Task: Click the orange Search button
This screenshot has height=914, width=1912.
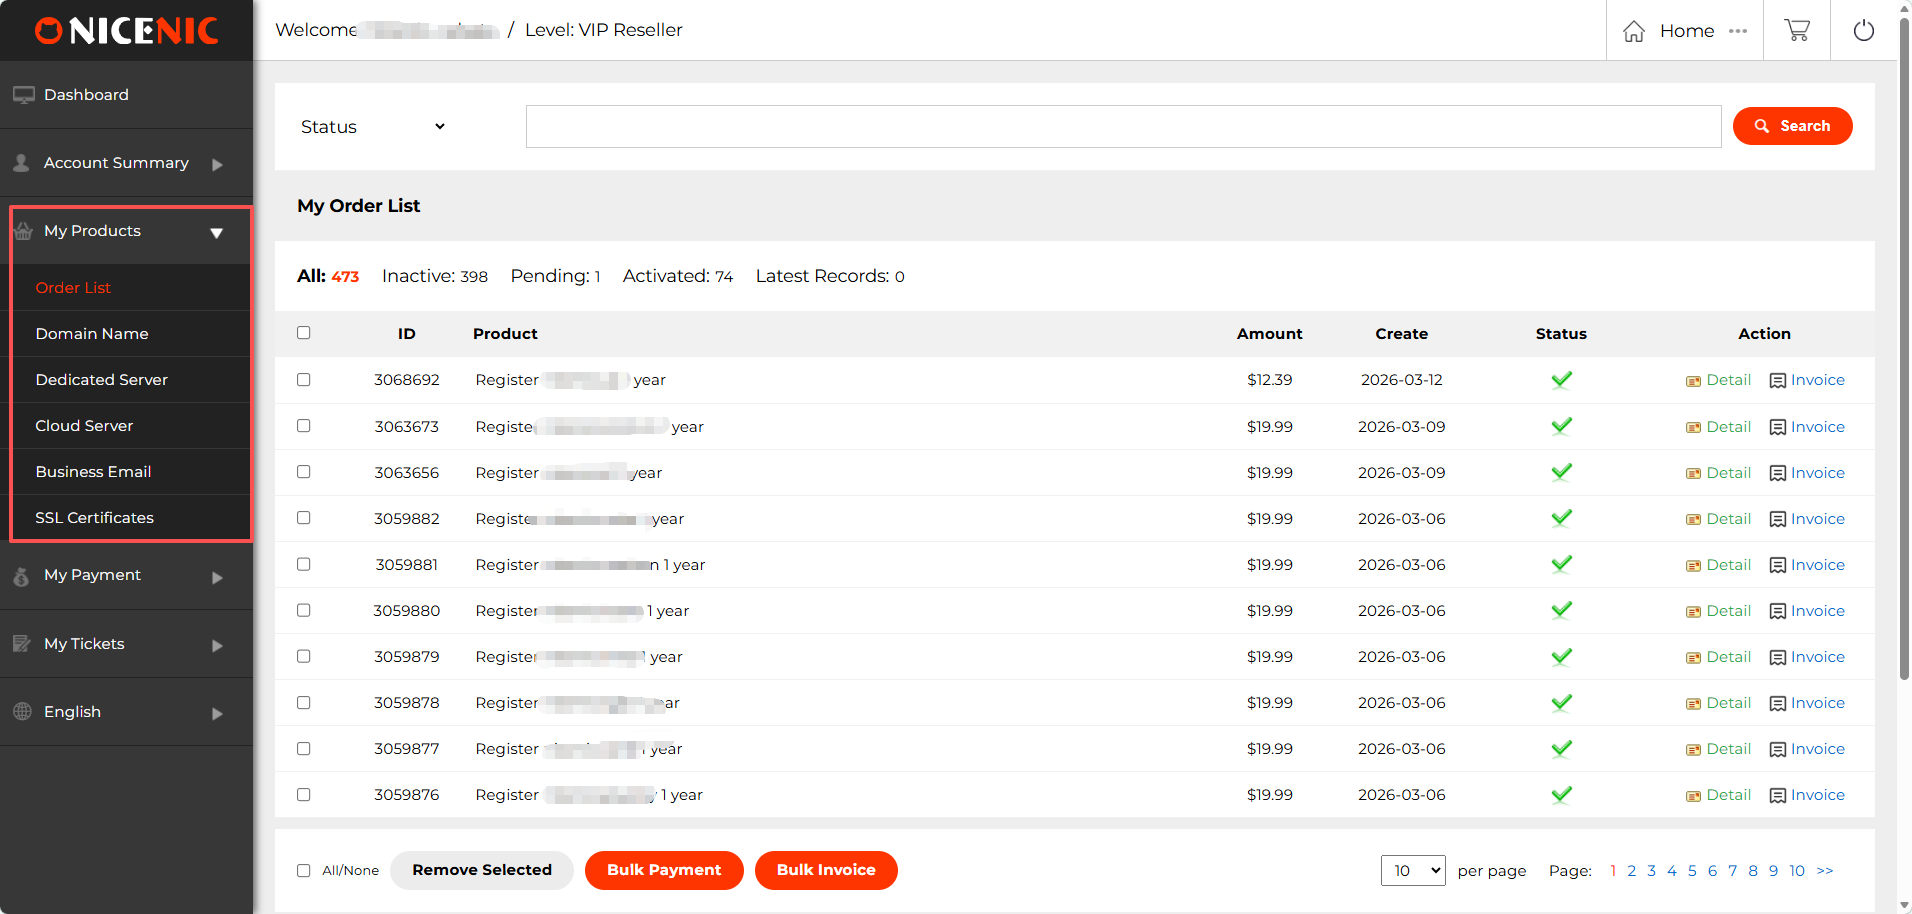Action: point(1792,126)
